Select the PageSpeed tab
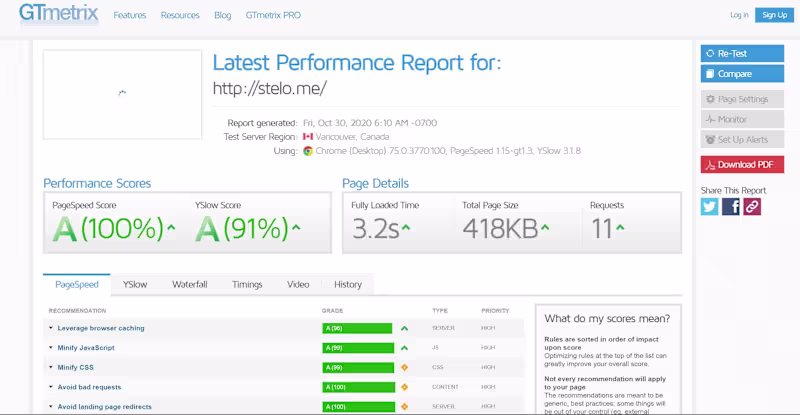800x415 pixels. (x=77, y=284)
